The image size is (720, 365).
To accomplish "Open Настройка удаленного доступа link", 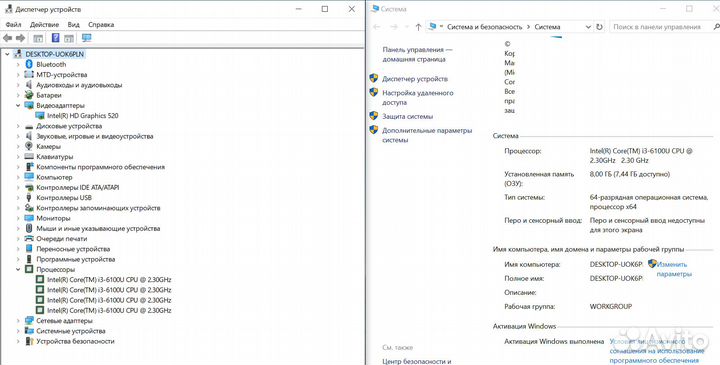I will point(417,97).
